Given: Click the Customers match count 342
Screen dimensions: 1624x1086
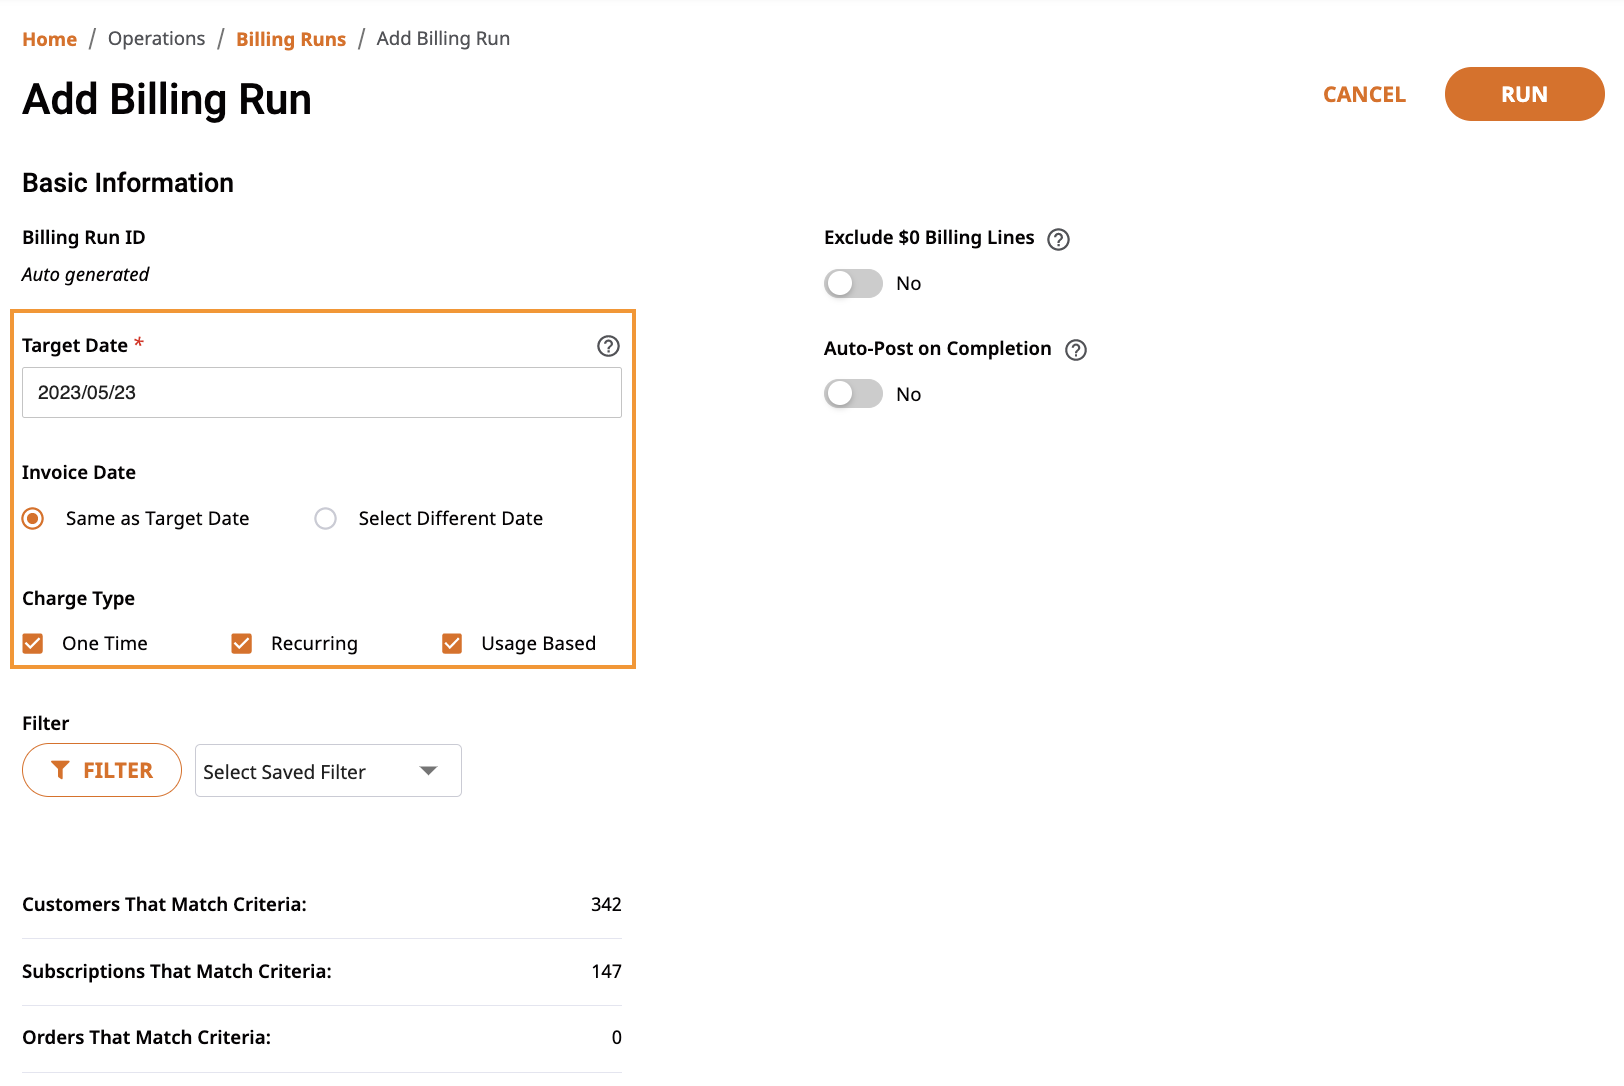Looking at the screenshot, I should (606, 904).
